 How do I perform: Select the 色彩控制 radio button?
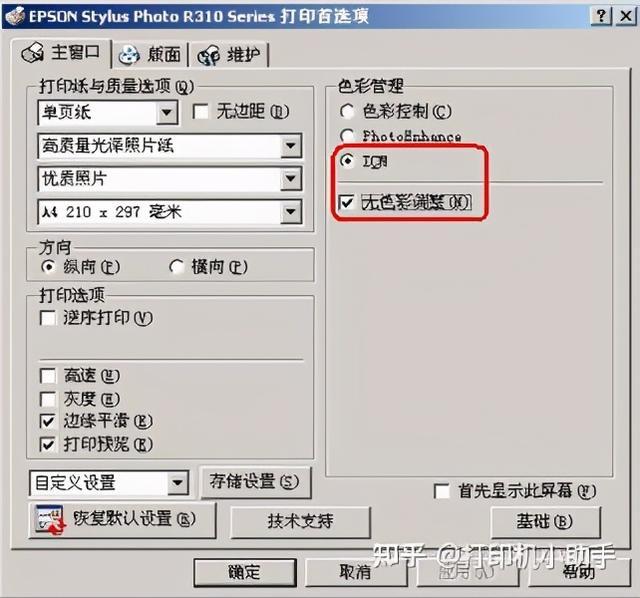pyautogui.click(x=347, y=111)
